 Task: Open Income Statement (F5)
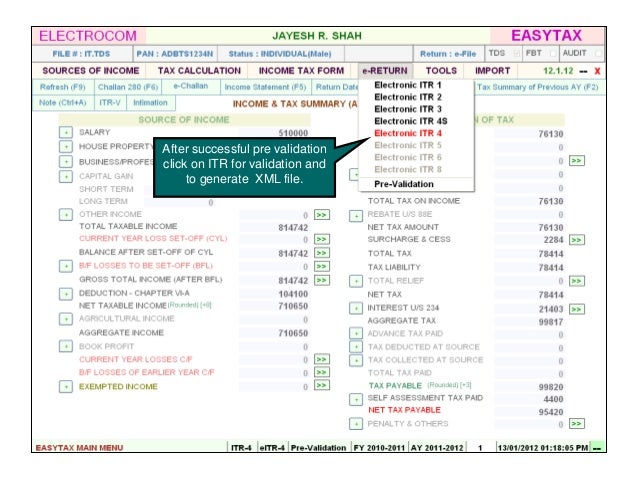click(x=265, y=87)
